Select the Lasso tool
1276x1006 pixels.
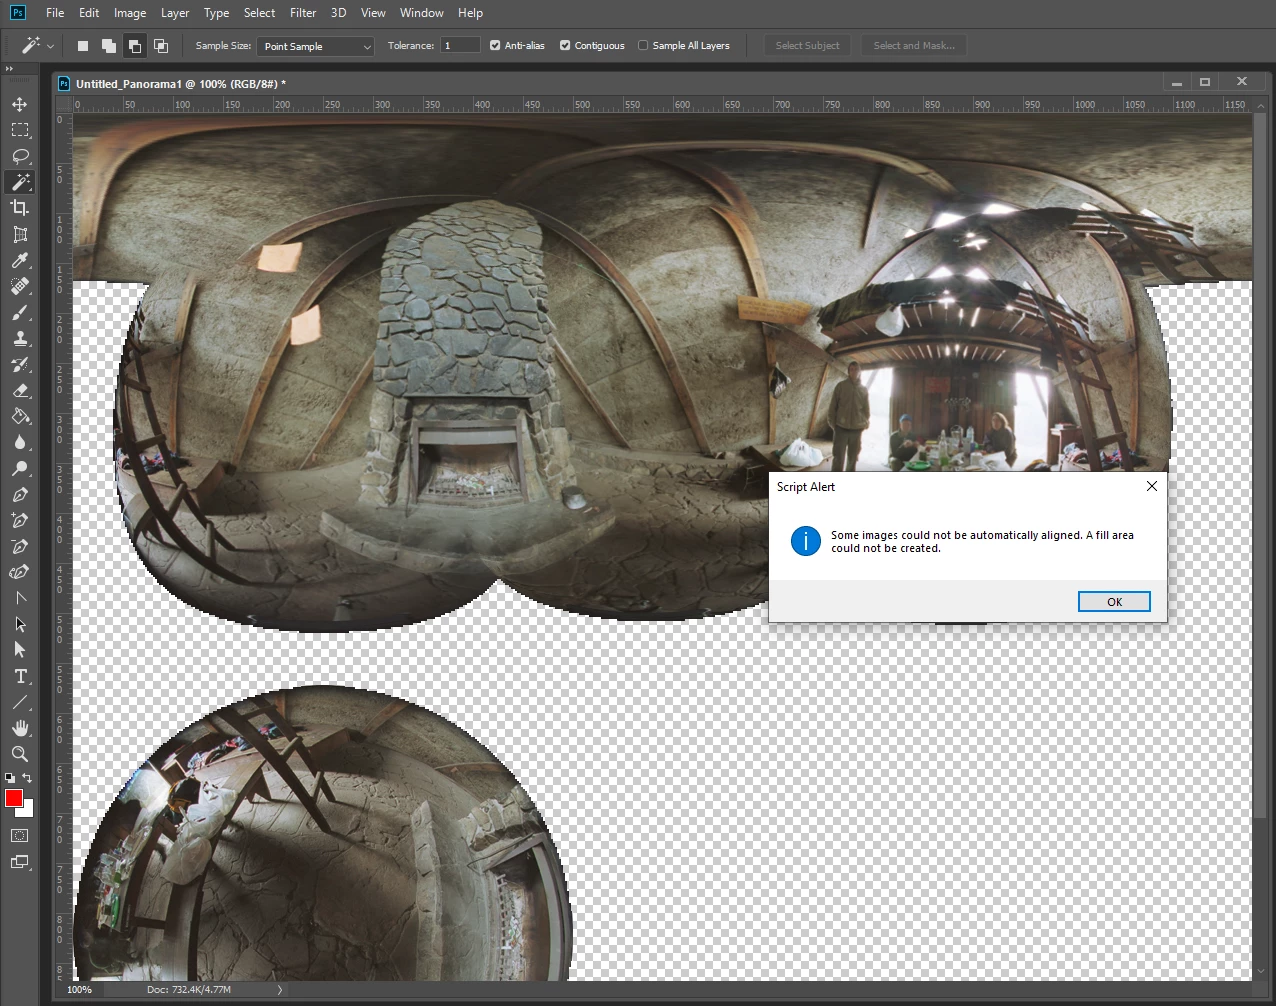coord(20,156)
